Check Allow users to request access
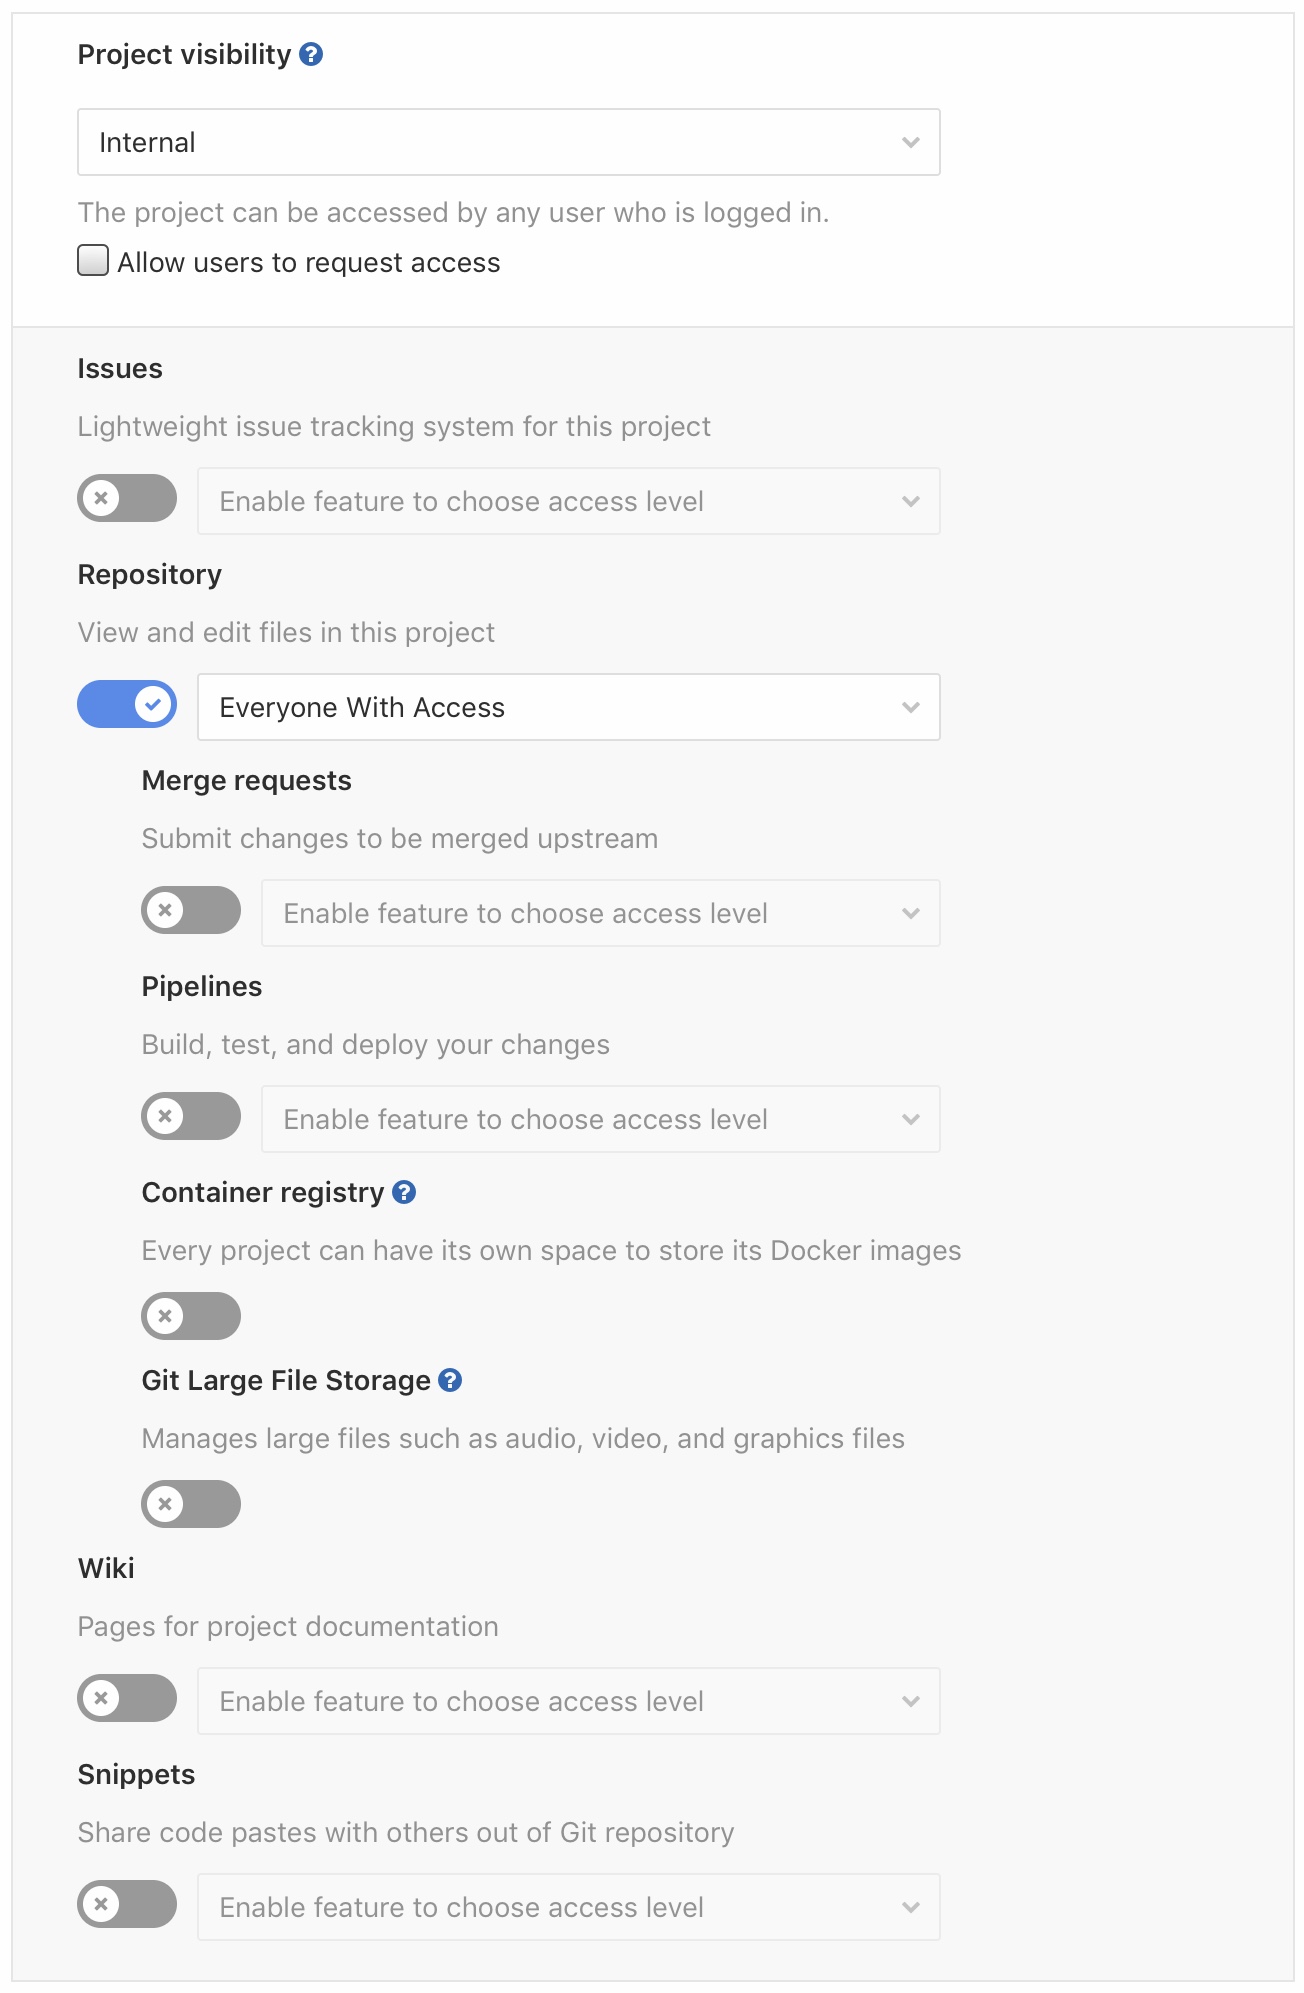Viewport: 1304px width, 1993px height. click(93, 260)
